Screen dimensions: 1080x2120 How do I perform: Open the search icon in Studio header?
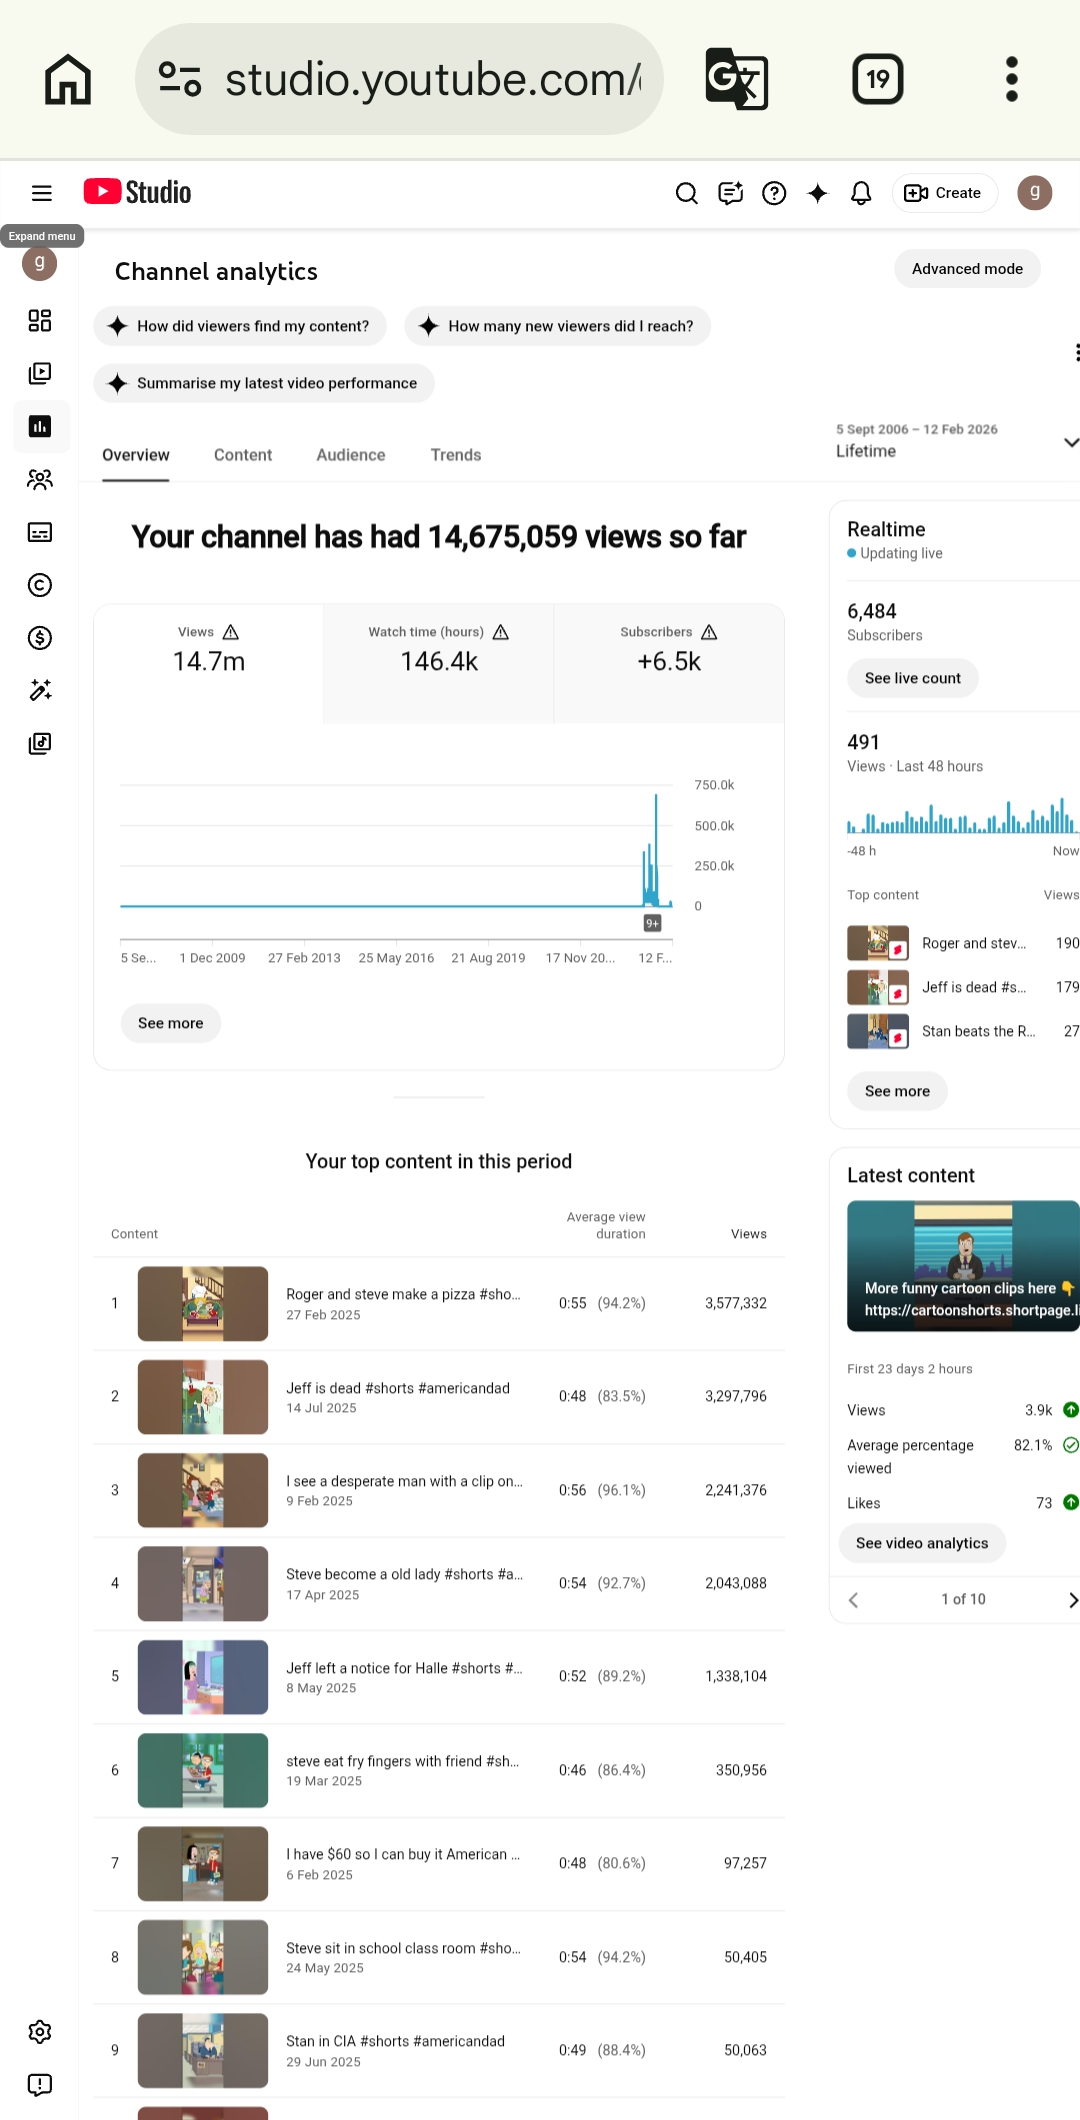tap(687, 193)
